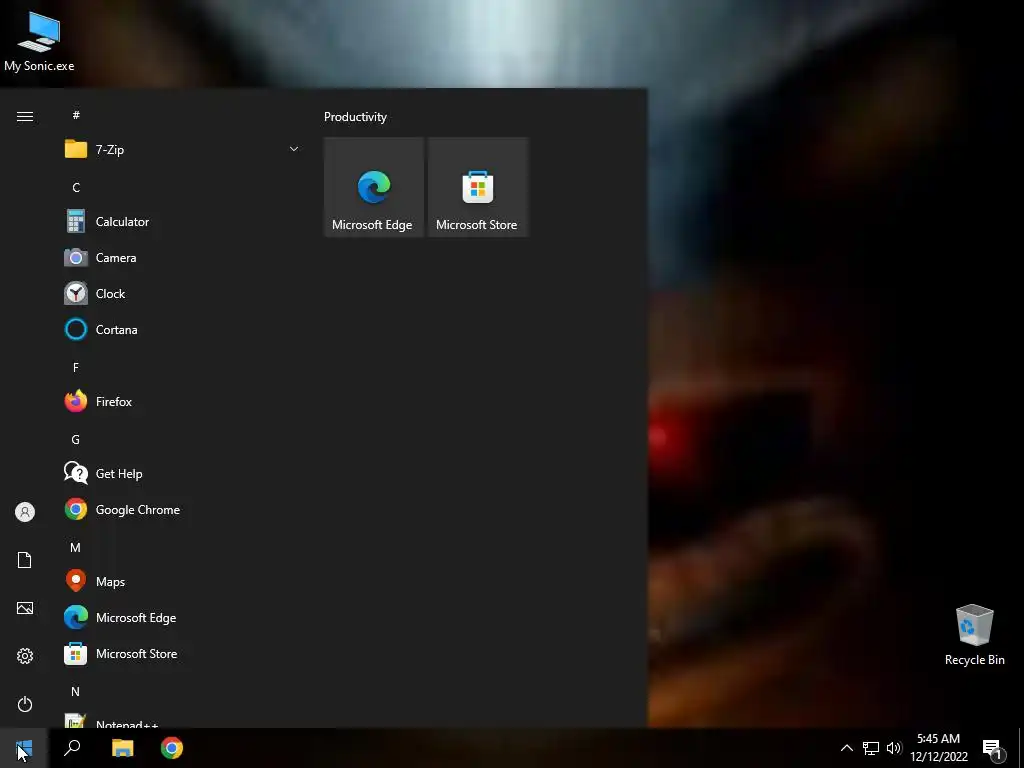Screen dimensions: 1024x768
Task: Open taskbar Search magnifier
Action: [x=72, y=748]
